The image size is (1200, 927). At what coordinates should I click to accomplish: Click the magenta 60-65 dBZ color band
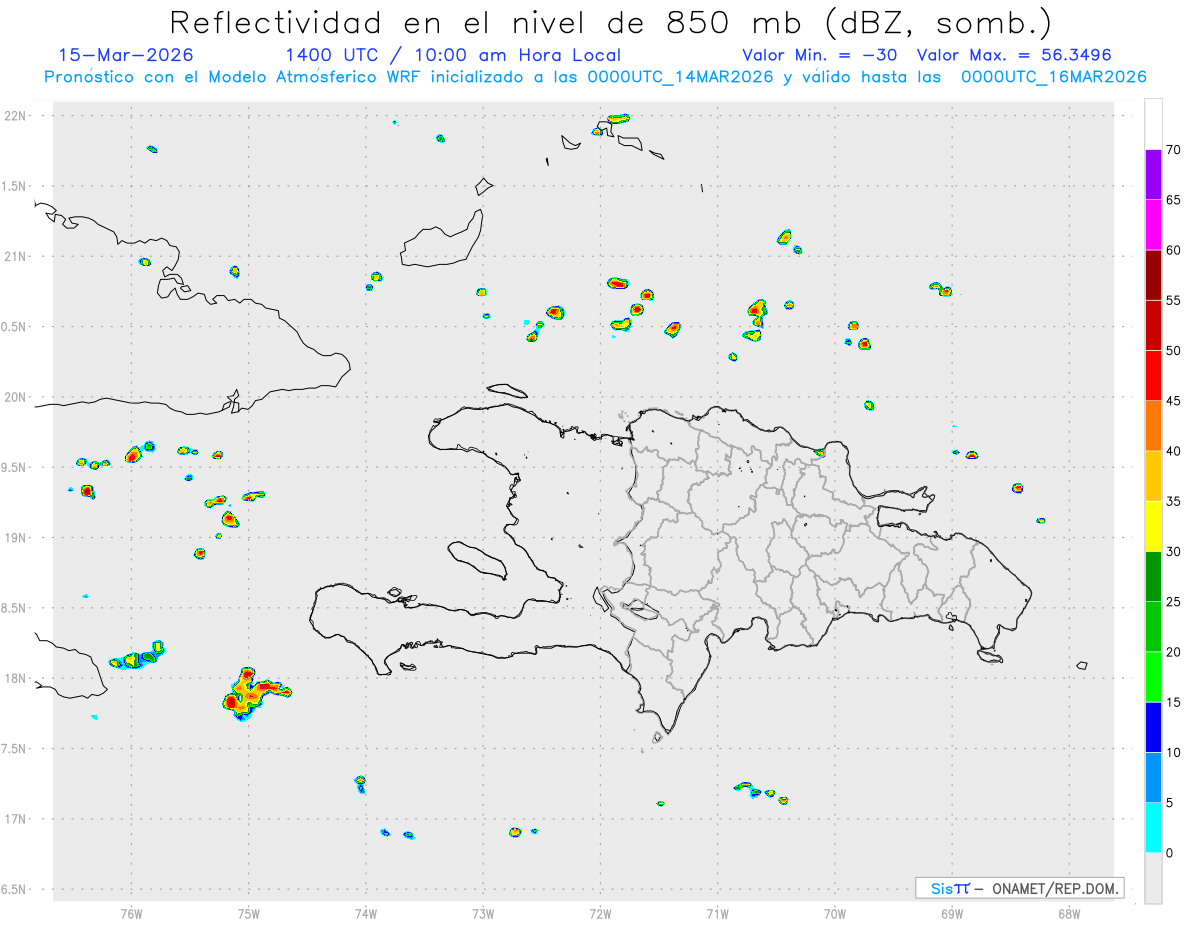pos(1153,225)
